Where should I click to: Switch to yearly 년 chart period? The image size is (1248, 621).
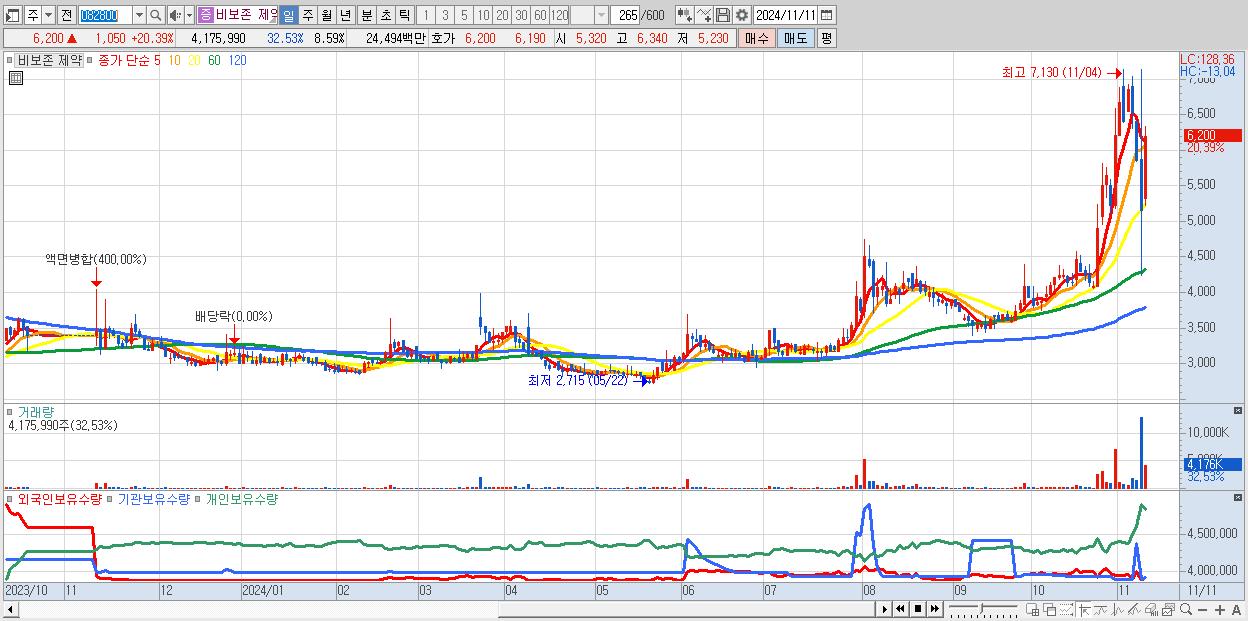[345, 16]
